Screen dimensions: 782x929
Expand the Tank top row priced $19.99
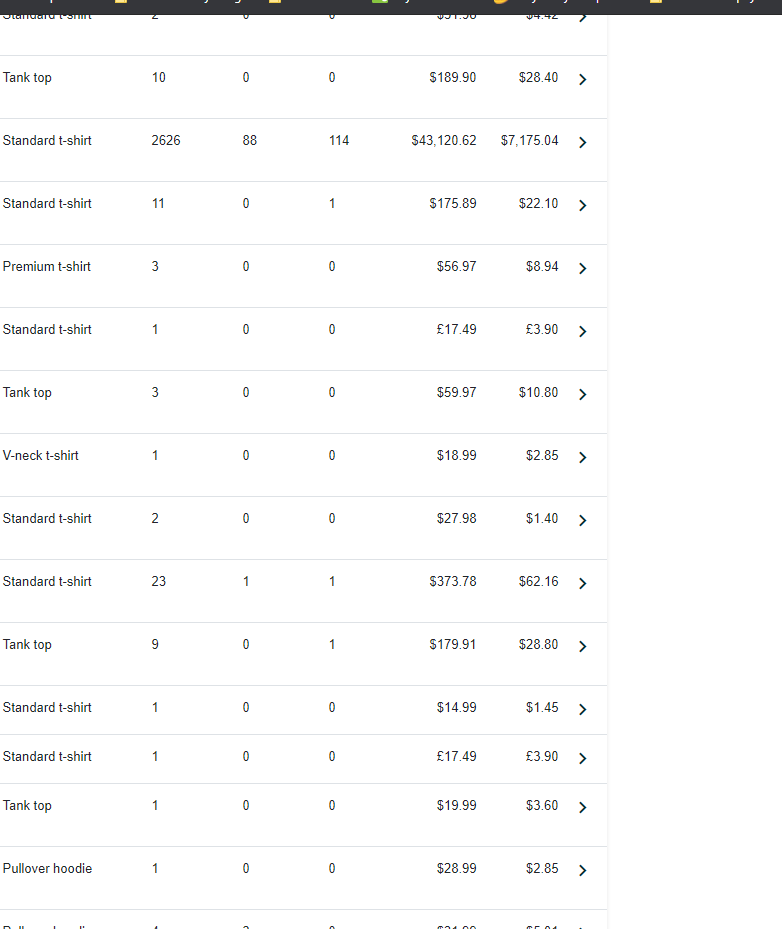[582, 808]
